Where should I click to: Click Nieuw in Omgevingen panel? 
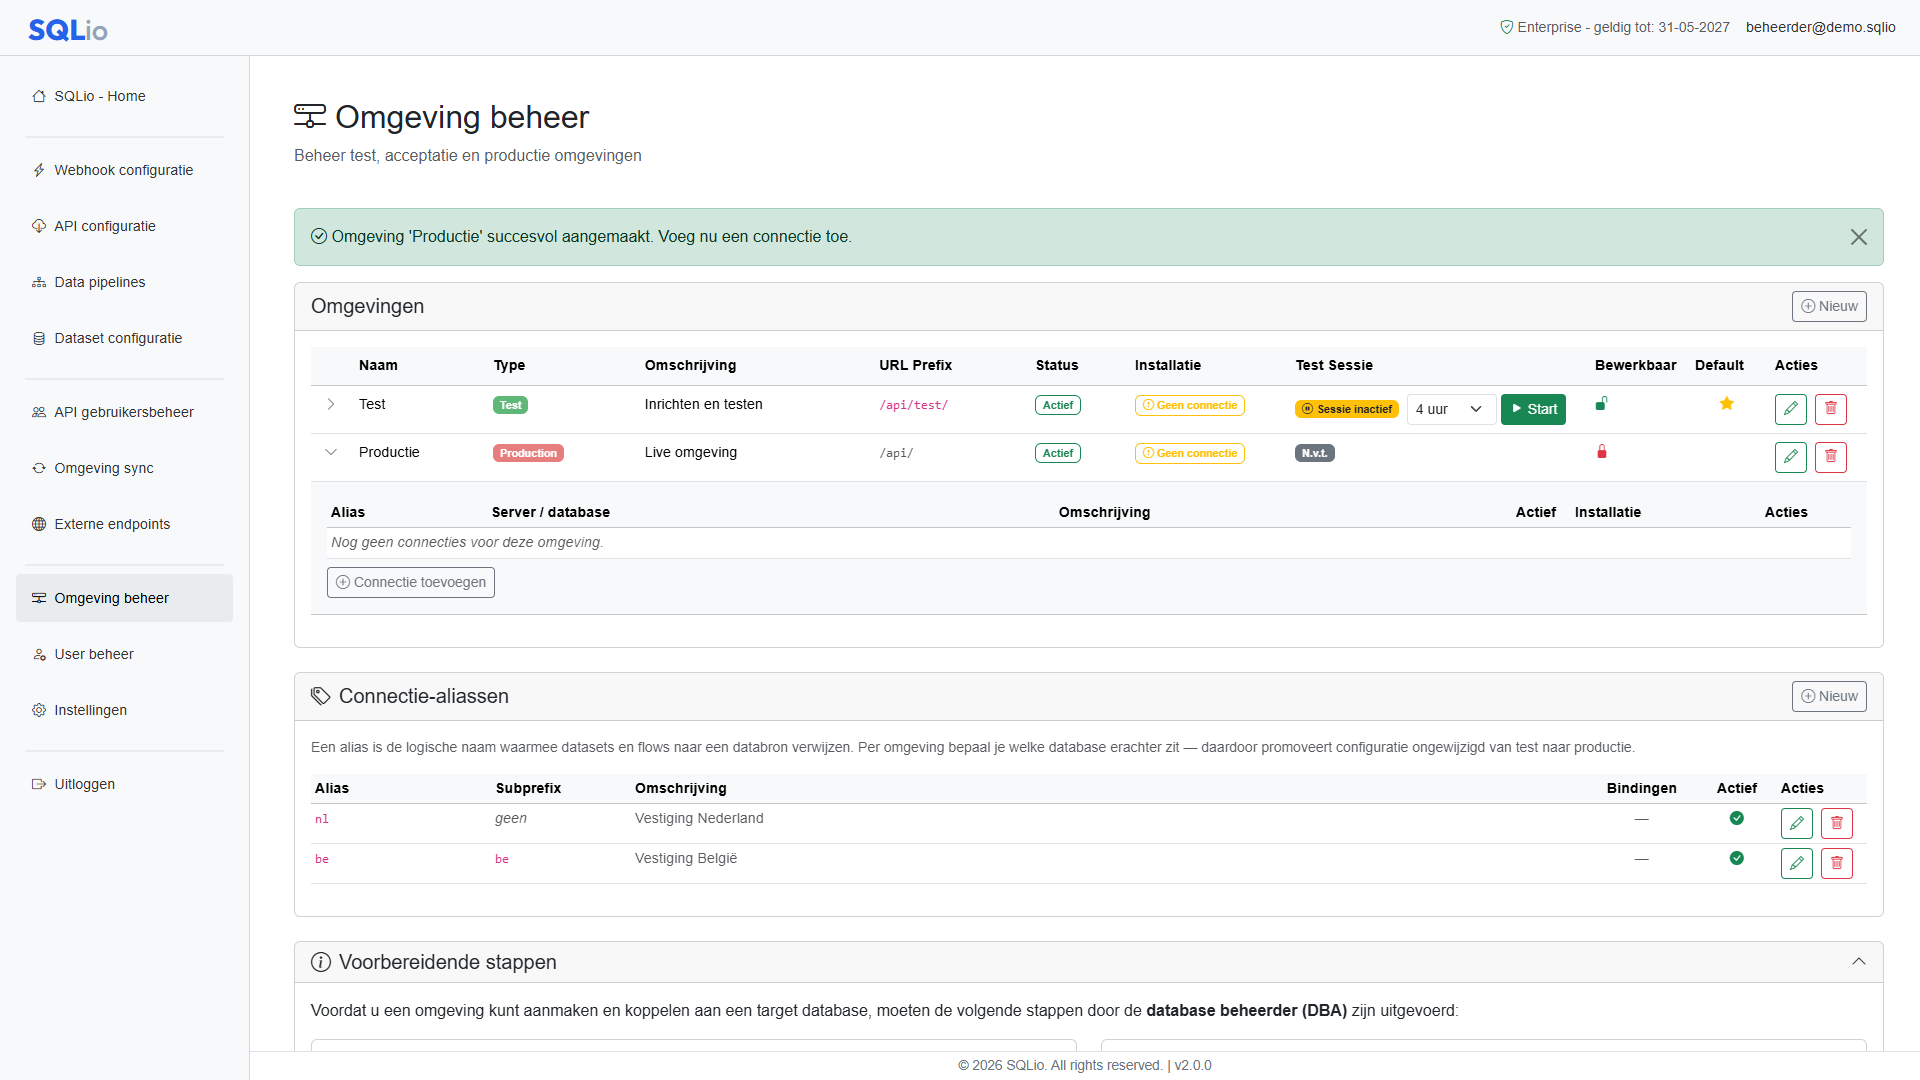coord(1828,306)
